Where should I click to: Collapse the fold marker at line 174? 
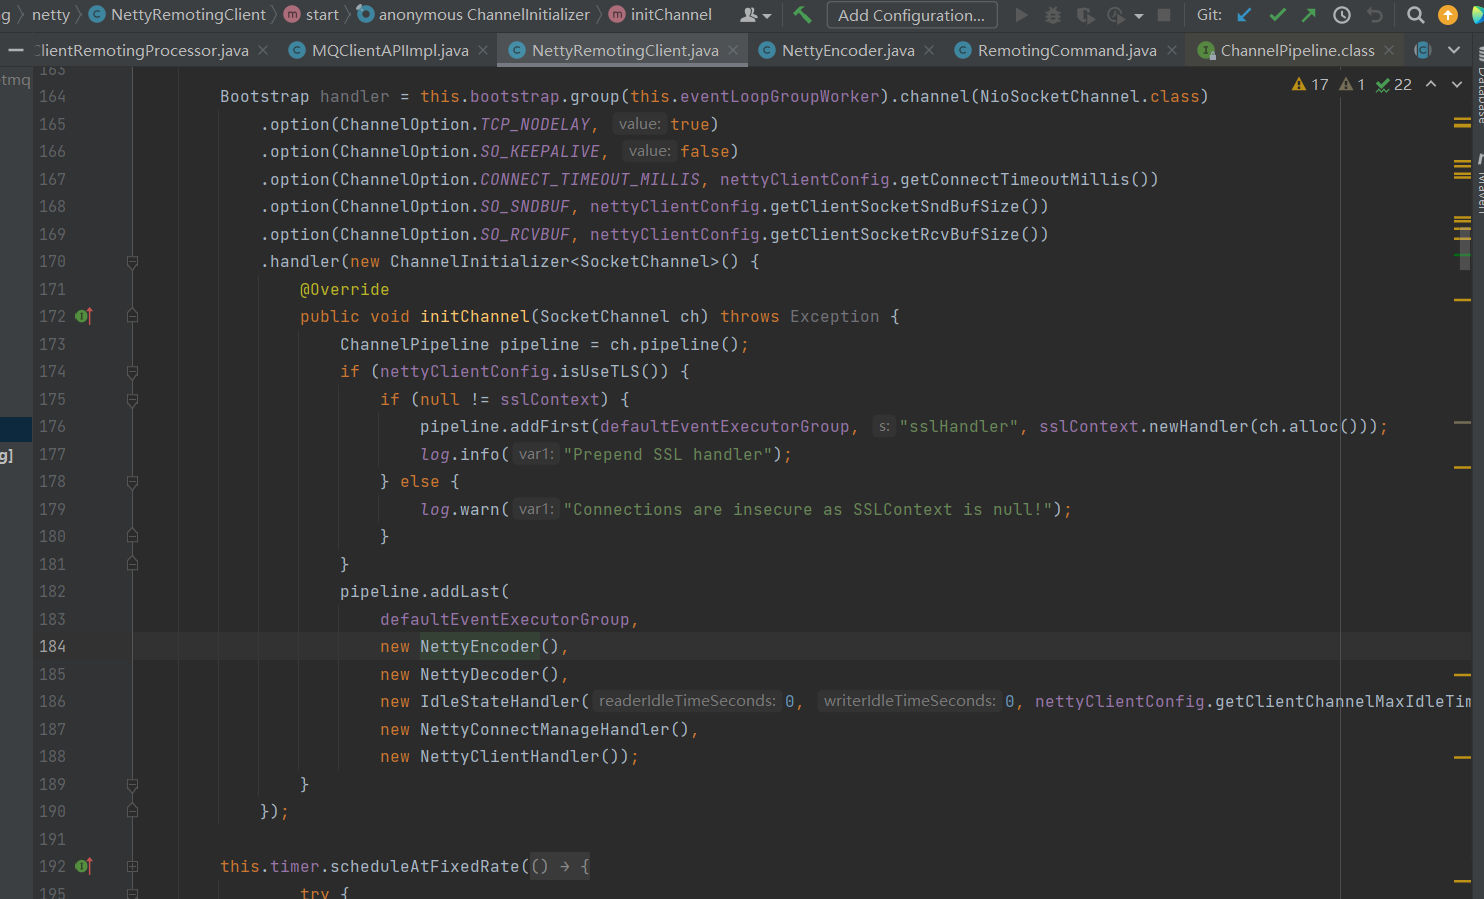pyautogui.click(x=132, y=372)
